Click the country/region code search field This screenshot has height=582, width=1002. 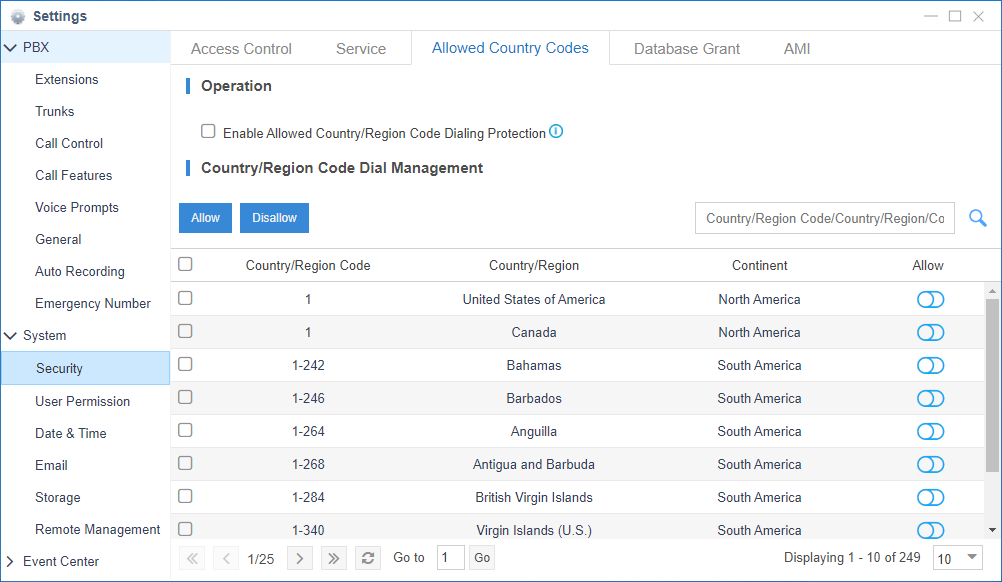(824, 218)
